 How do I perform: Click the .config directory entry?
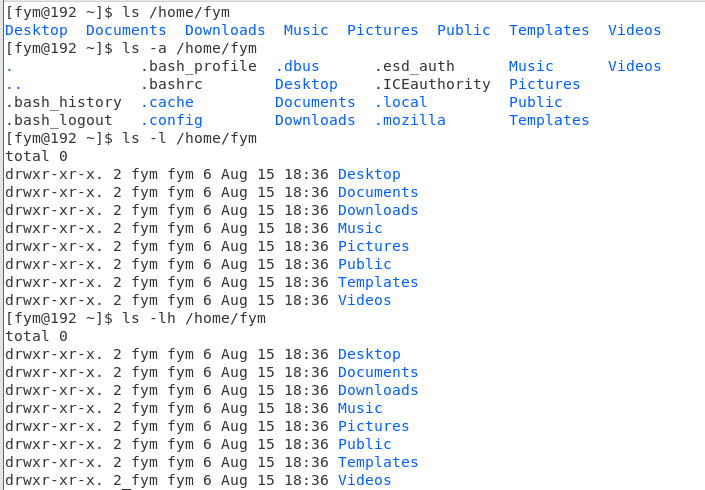tap(171, 121)
